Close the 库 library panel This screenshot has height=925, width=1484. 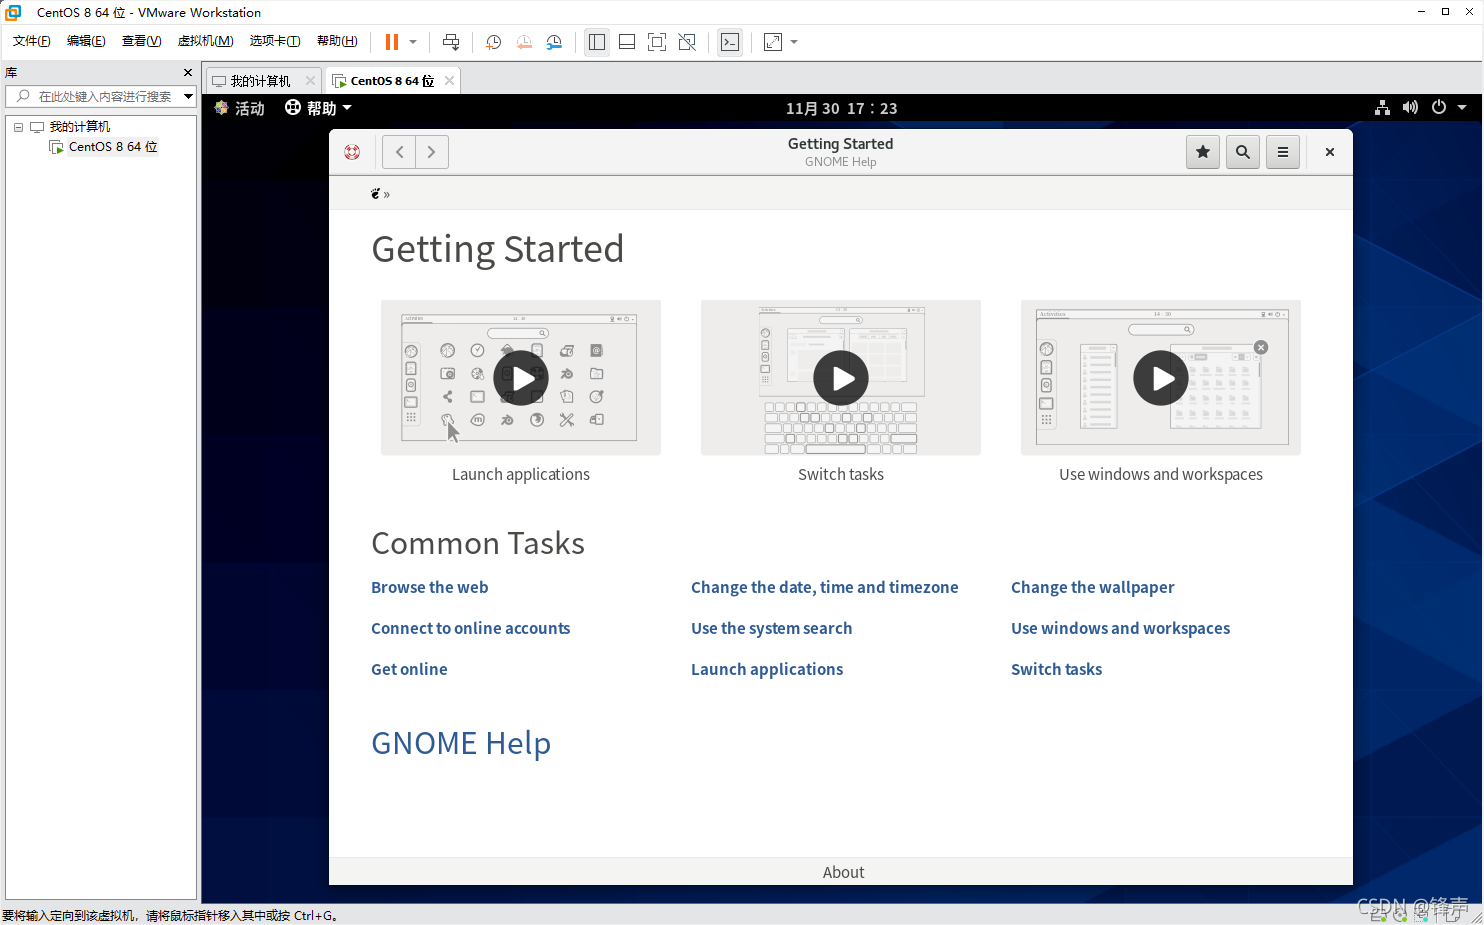point(187,73)
